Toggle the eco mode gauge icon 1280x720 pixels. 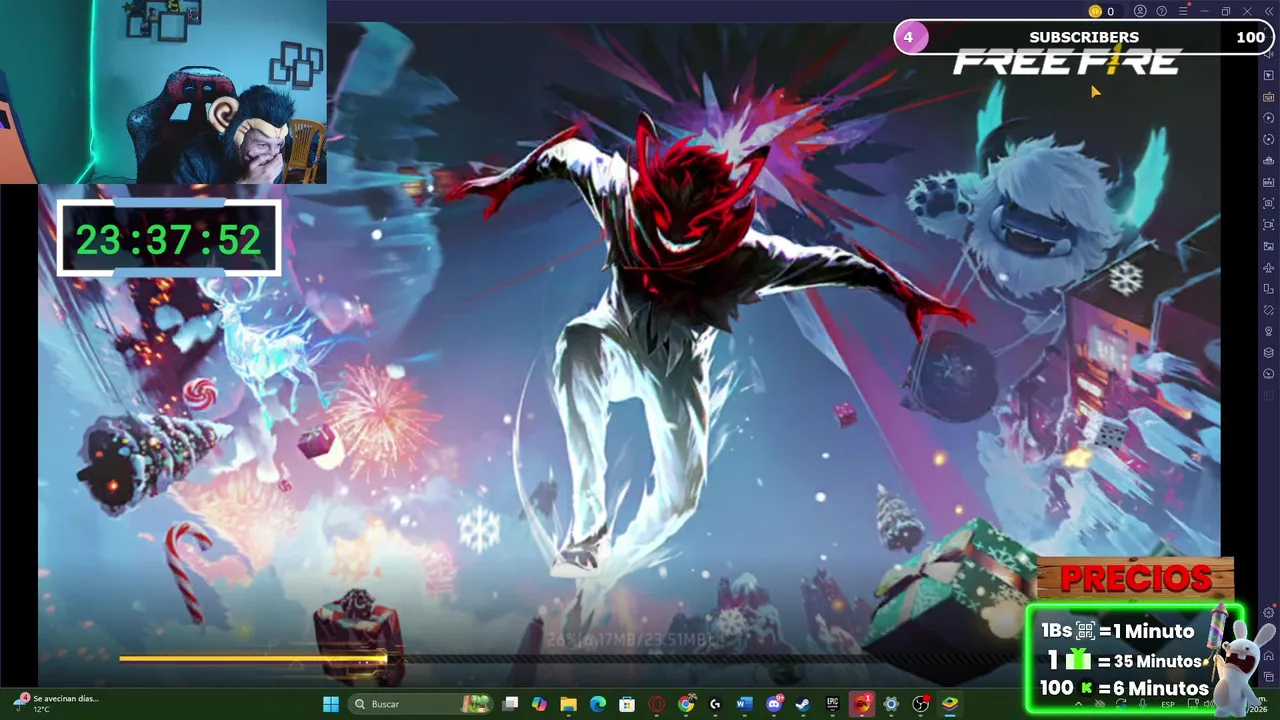[1269, 374]
